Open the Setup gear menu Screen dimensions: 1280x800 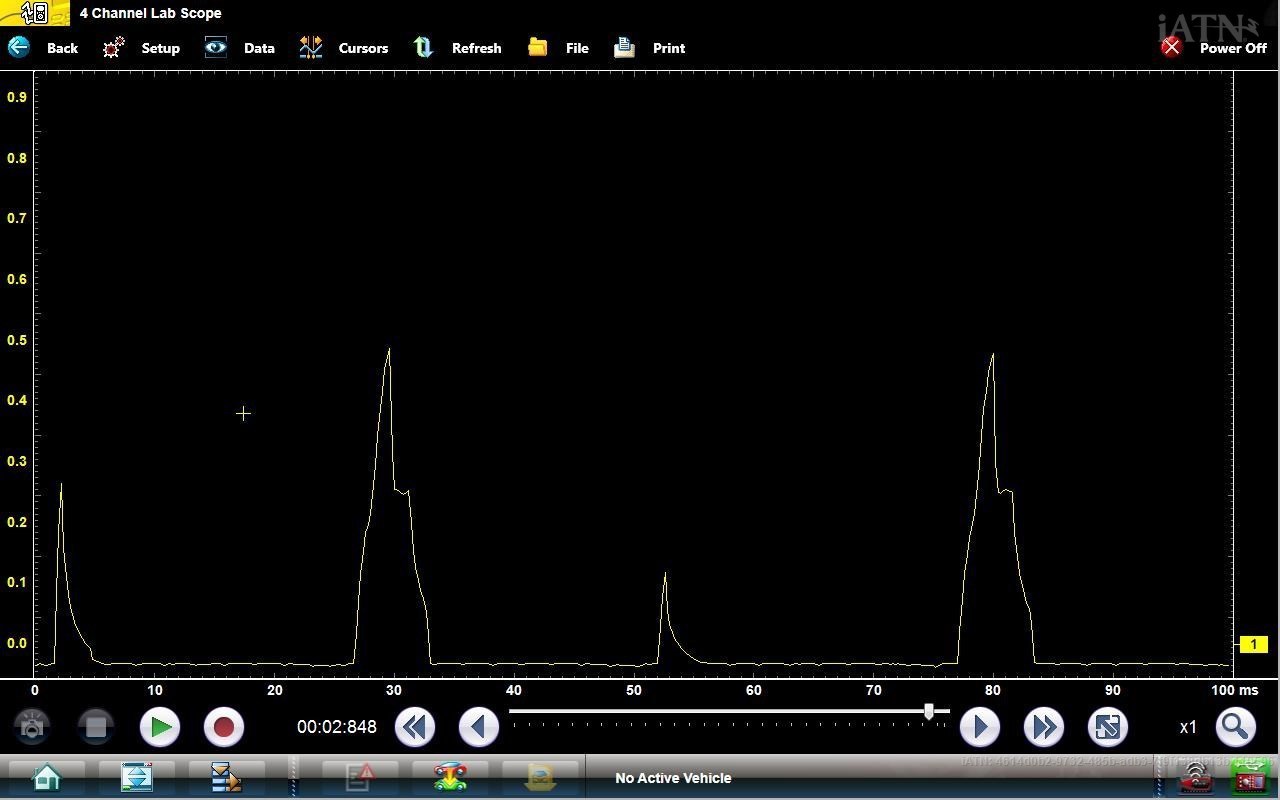pos(114,47)
